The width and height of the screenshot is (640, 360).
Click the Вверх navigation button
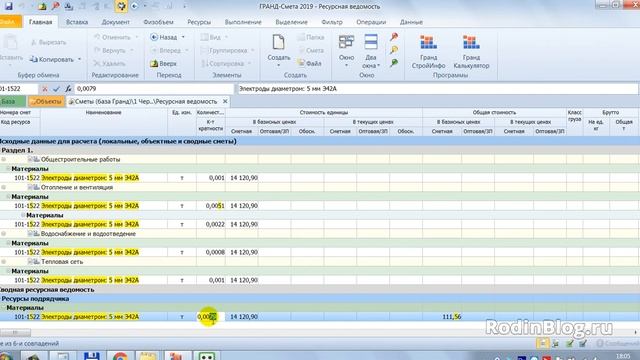coord(163,64)
